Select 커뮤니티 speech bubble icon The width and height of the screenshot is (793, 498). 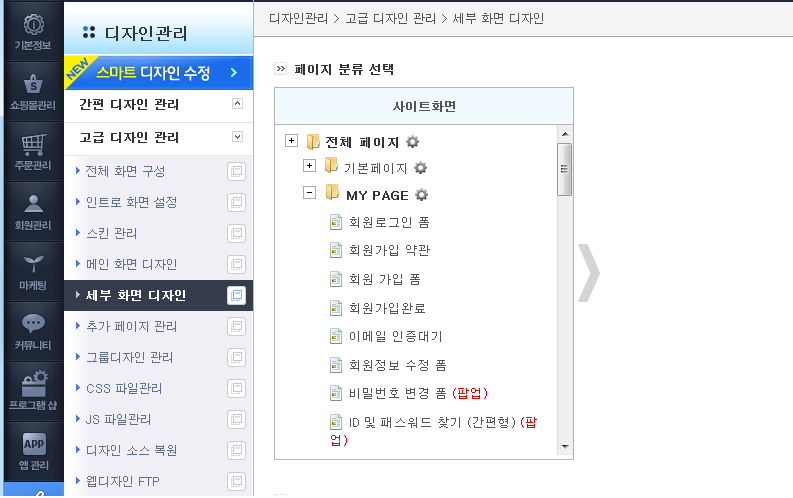tap(33, 324)
